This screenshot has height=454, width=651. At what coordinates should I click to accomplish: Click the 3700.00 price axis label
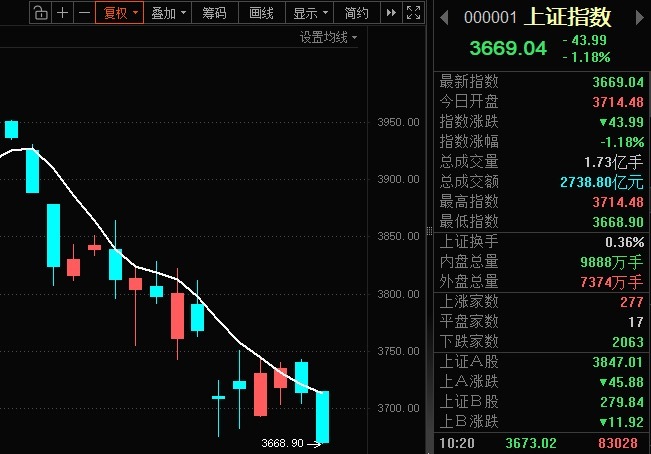coord(398,408)
